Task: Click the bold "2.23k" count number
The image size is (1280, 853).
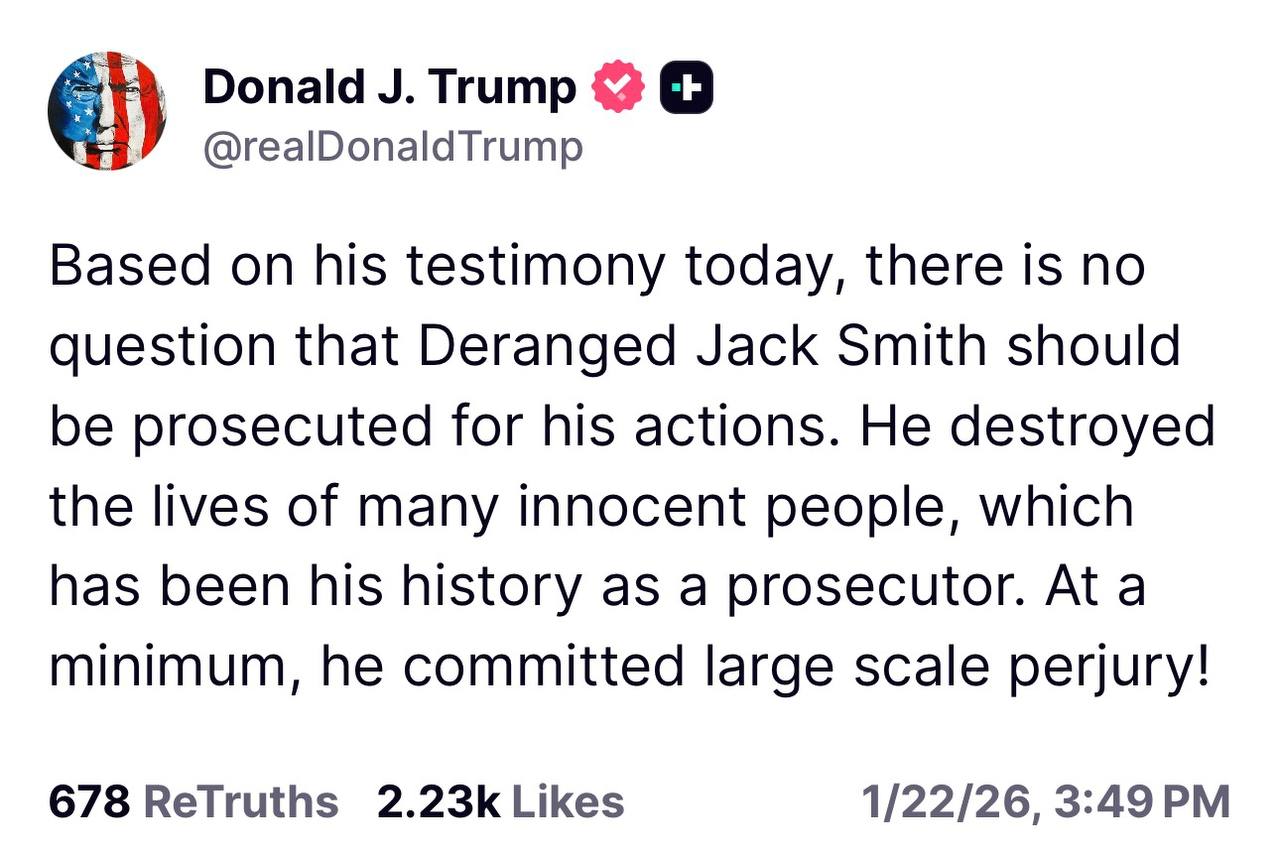Action: coord(438,801)
